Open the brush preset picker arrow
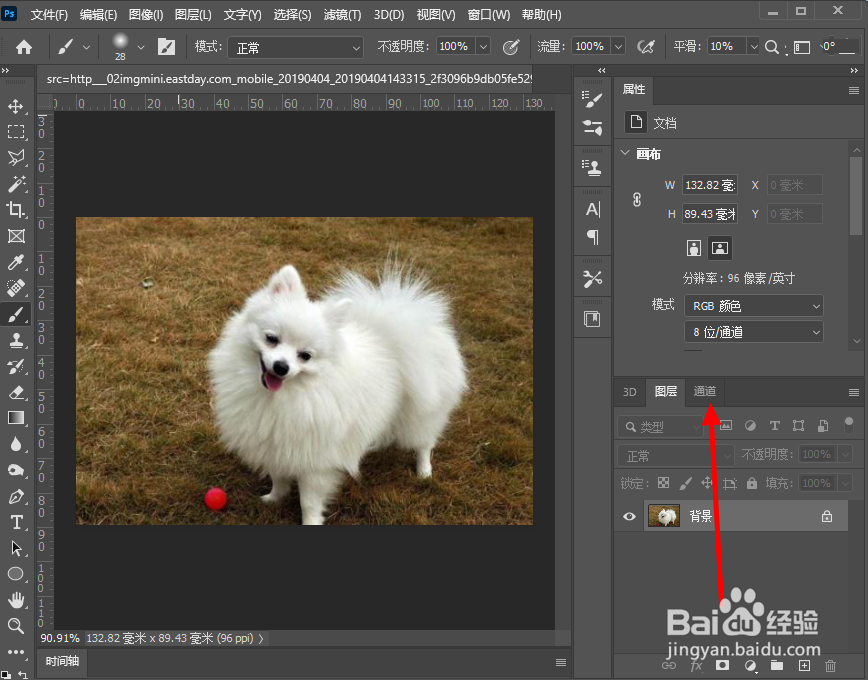Screen dimensions: 868x680 tap(141, 48)
